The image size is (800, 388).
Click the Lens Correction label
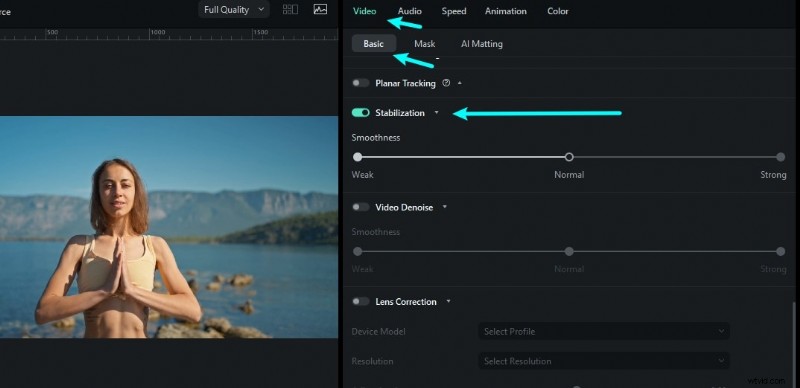(406, 302)
